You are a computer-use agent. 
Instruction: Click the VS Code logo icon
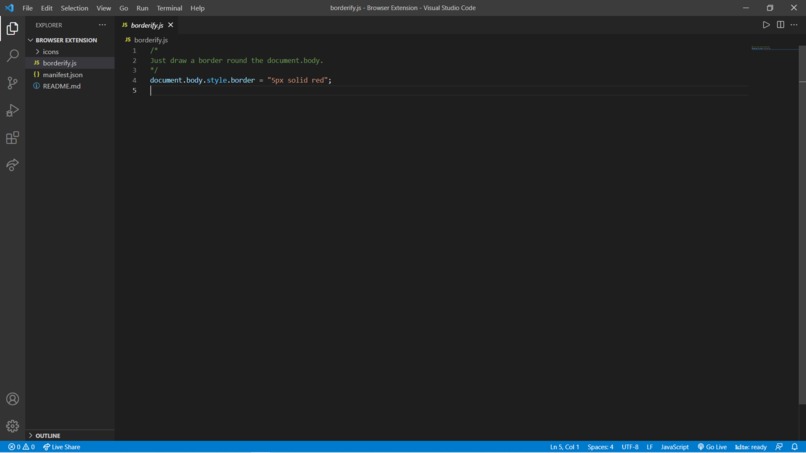click(x=9, y=8)
